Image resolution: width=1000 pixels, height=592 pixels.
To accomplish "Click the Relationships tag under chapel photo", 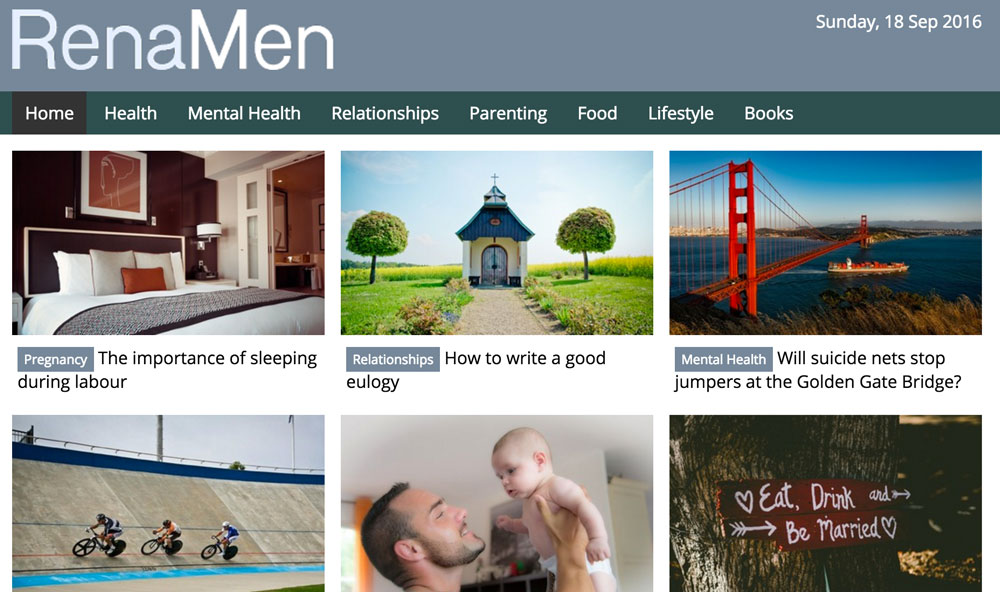I will [x=393, y=359].
